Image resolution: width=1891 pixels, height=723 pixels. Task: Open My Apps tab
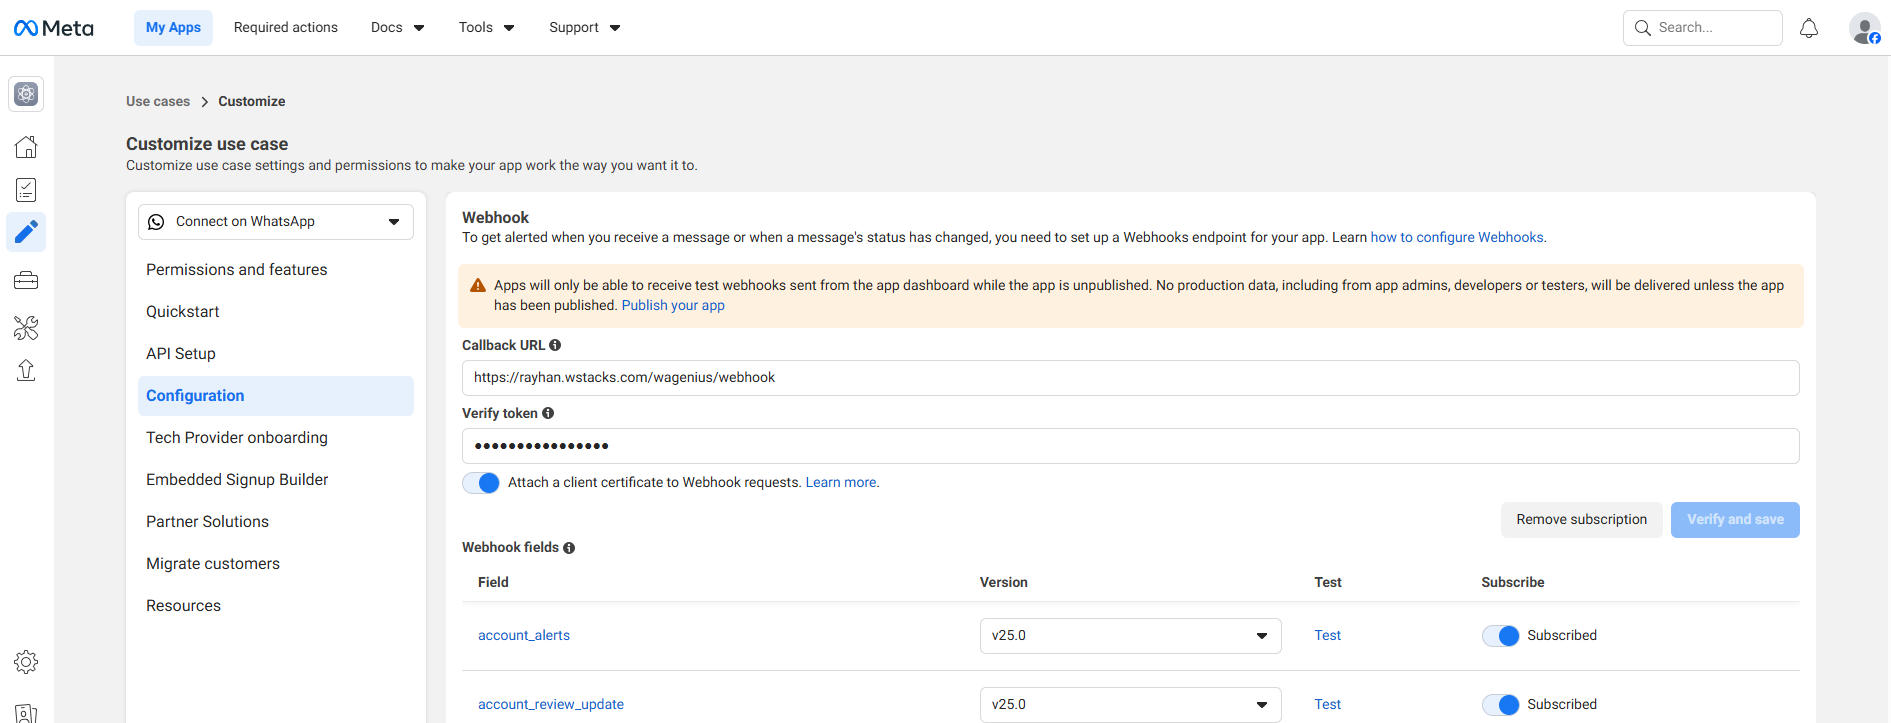[x=173, y=28]
